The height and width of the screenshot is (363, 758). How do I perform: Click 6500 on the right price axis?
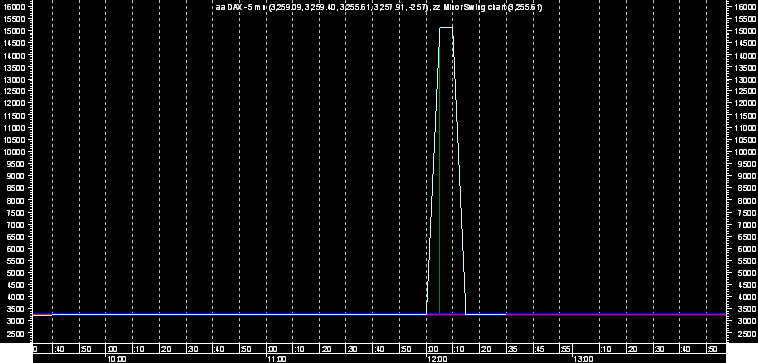pyautogui.click(x=746, y=236)
